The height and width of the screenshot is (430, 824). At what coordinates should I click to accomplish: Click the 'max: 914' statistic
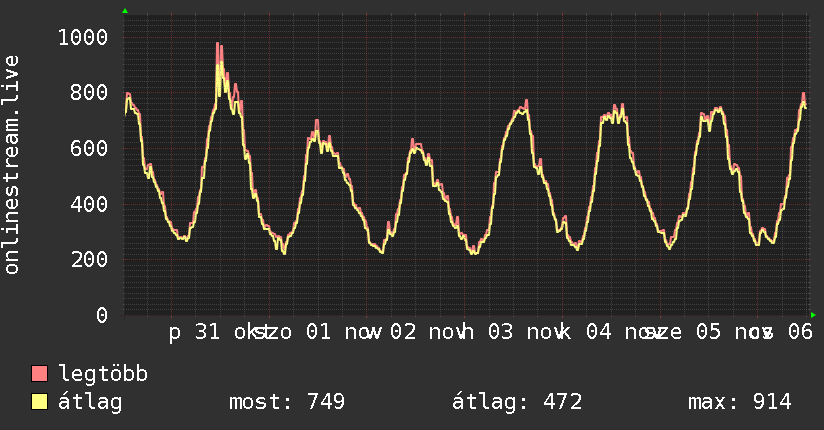point(740,402)
